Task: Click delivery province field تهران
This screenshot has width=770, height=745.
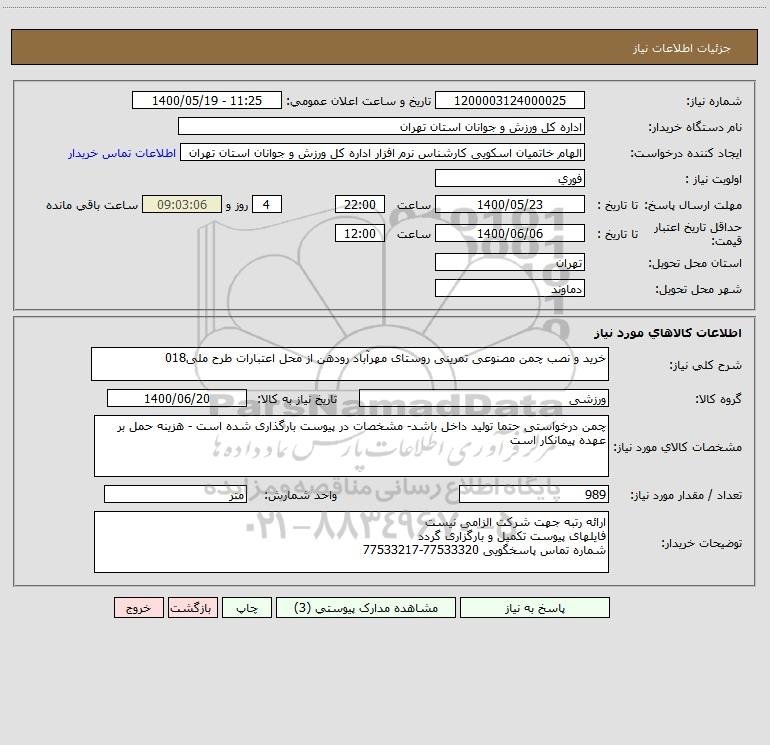Action: coord(510,262)
